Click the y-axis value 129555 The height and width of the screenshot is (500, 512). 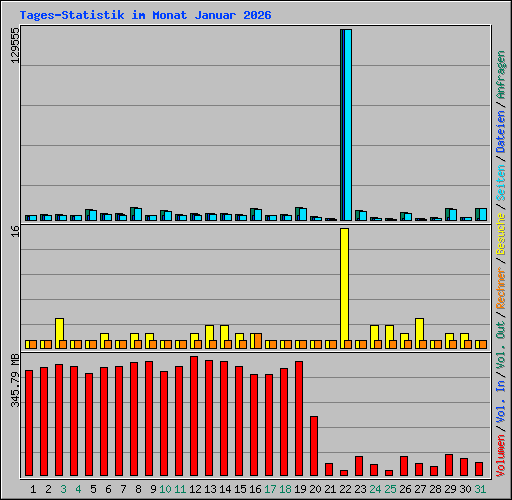click(x=15, y=45)
